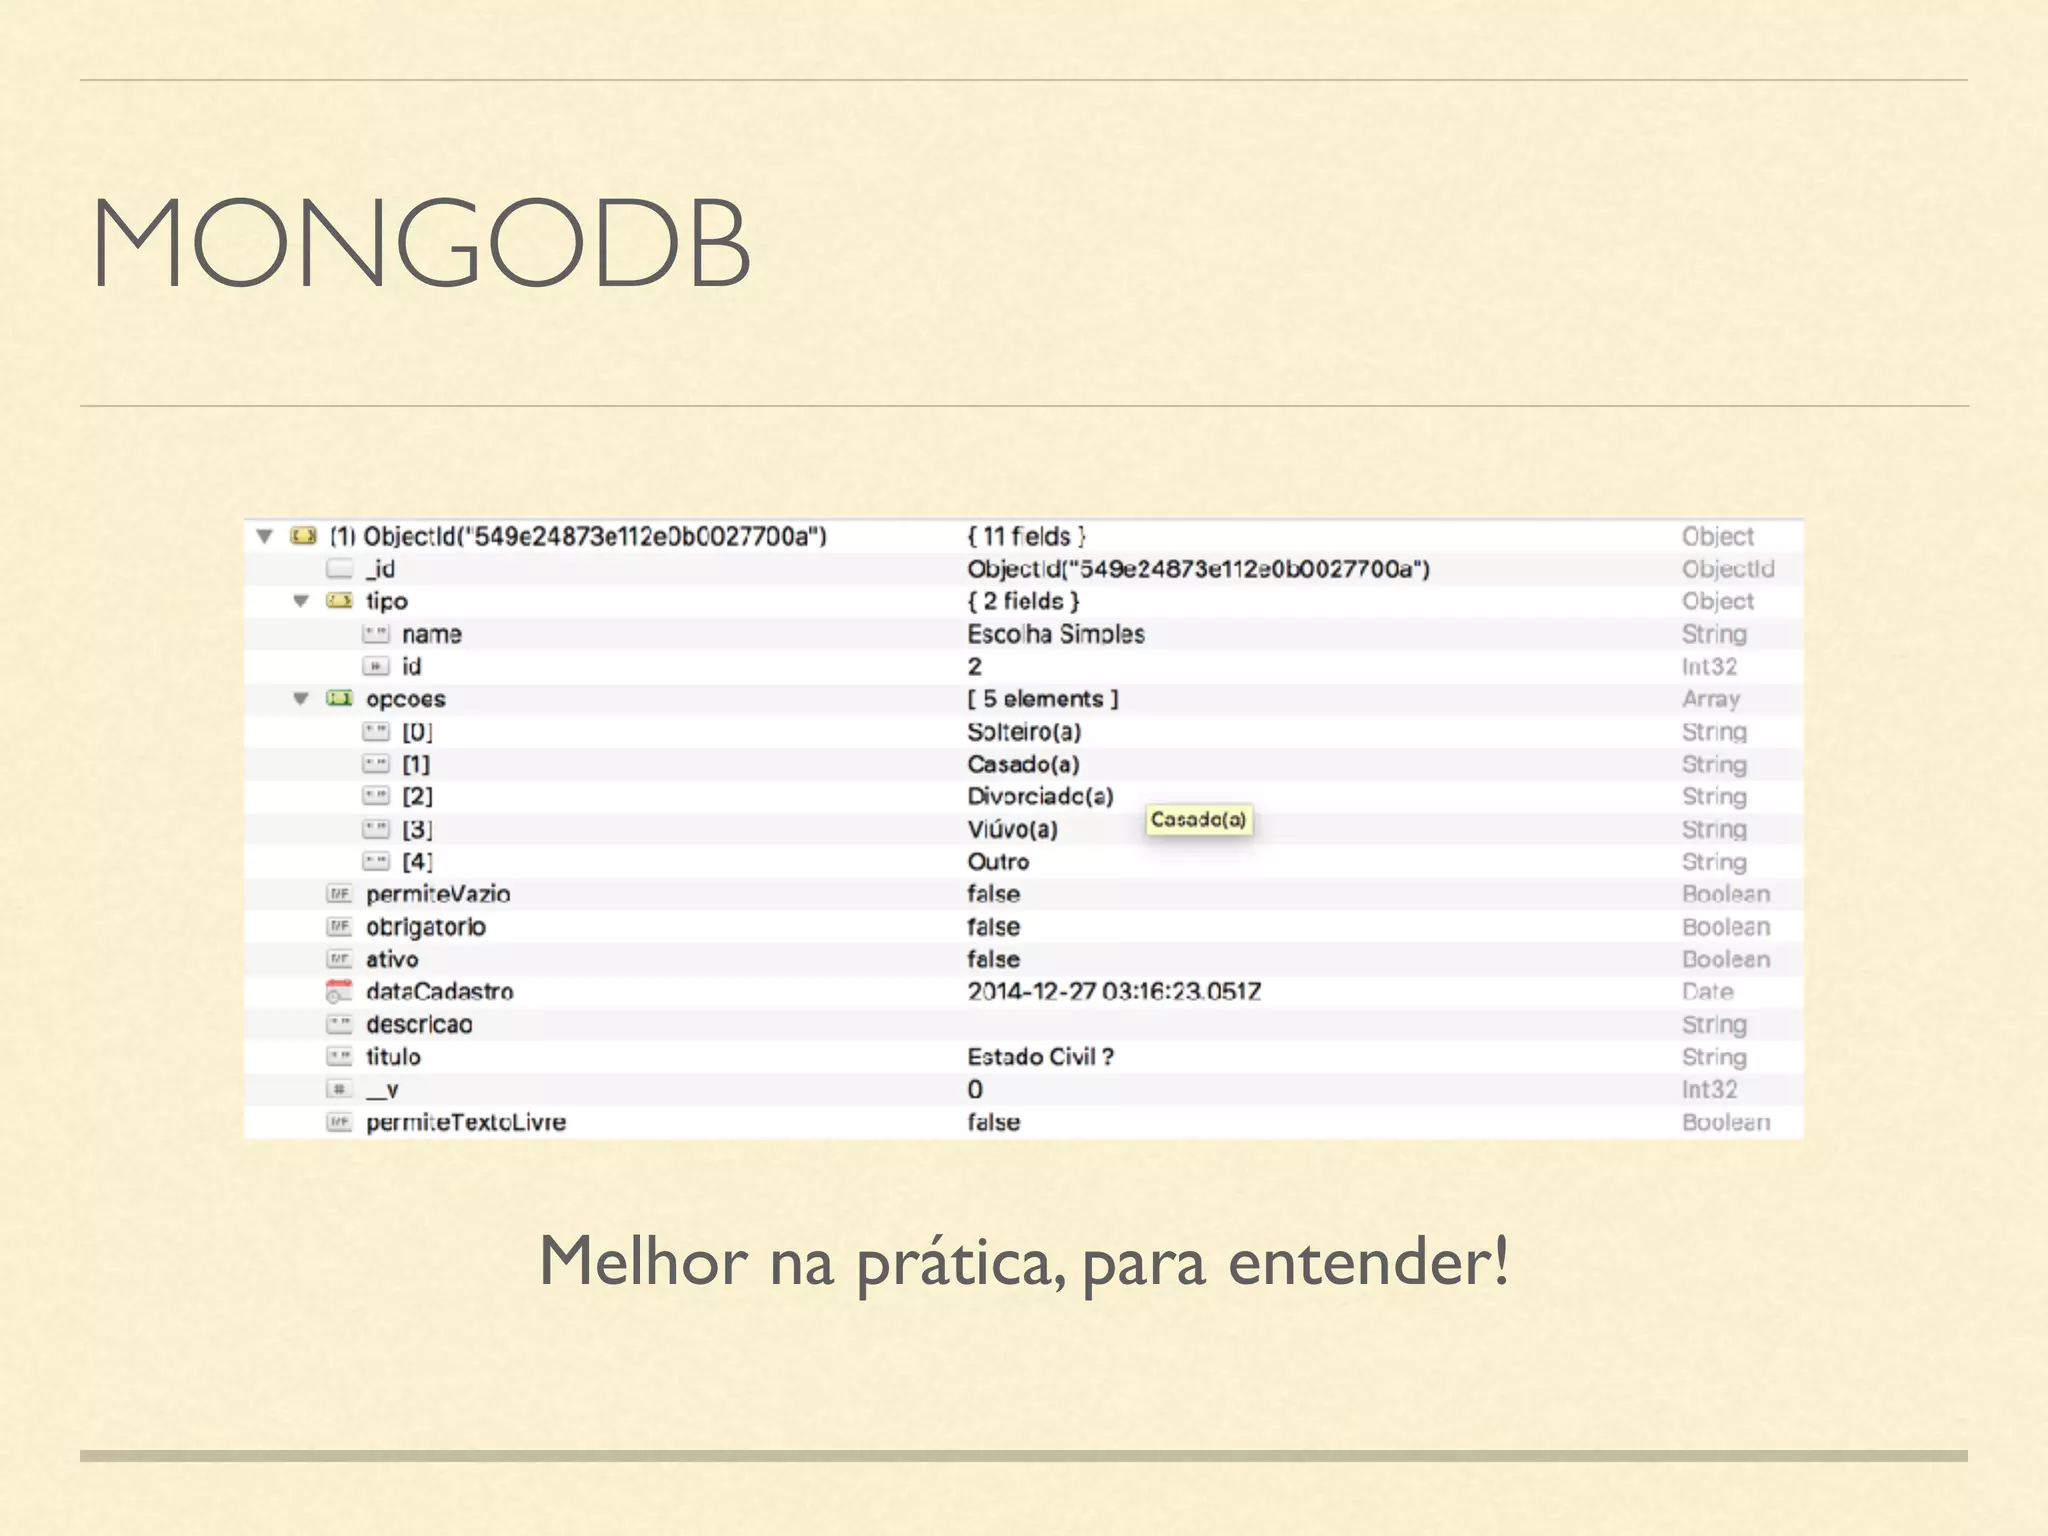Click the Date type label
This screenshot has height=1536, width=2048.
pyautogui.click(x=1707, y=992)
